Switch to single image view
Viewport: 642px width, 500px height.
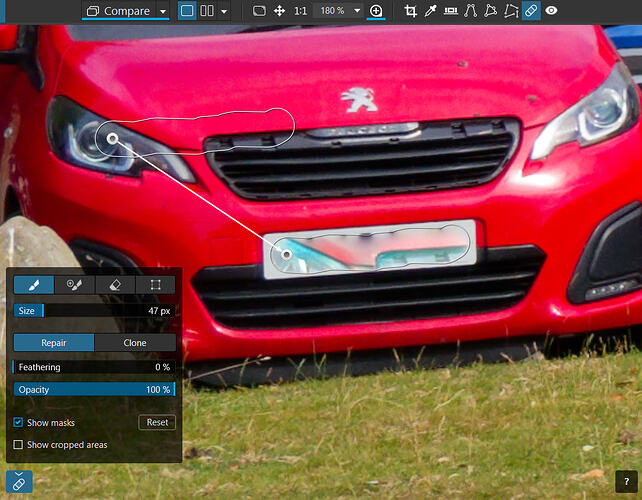click(x=187, y=11)
